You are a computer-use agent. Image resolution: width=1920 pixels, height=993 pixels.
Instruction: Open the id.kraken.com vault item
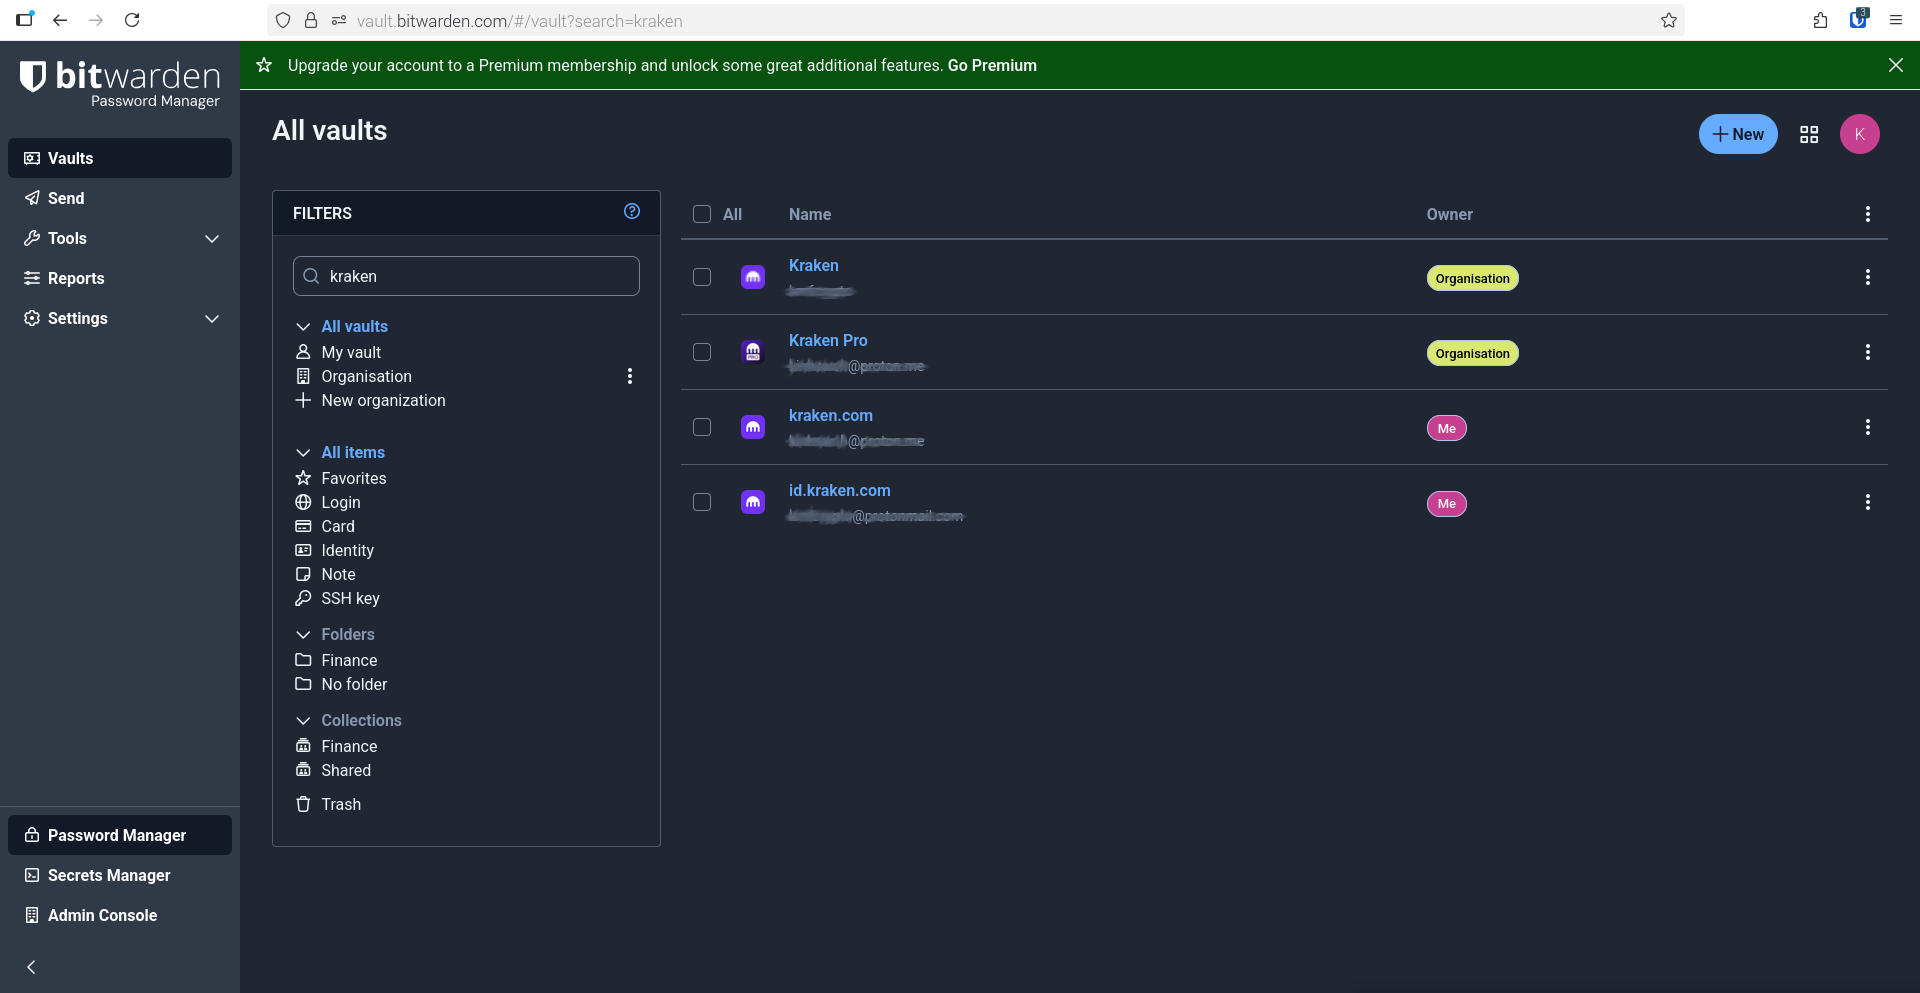click(x=840, y=490)
